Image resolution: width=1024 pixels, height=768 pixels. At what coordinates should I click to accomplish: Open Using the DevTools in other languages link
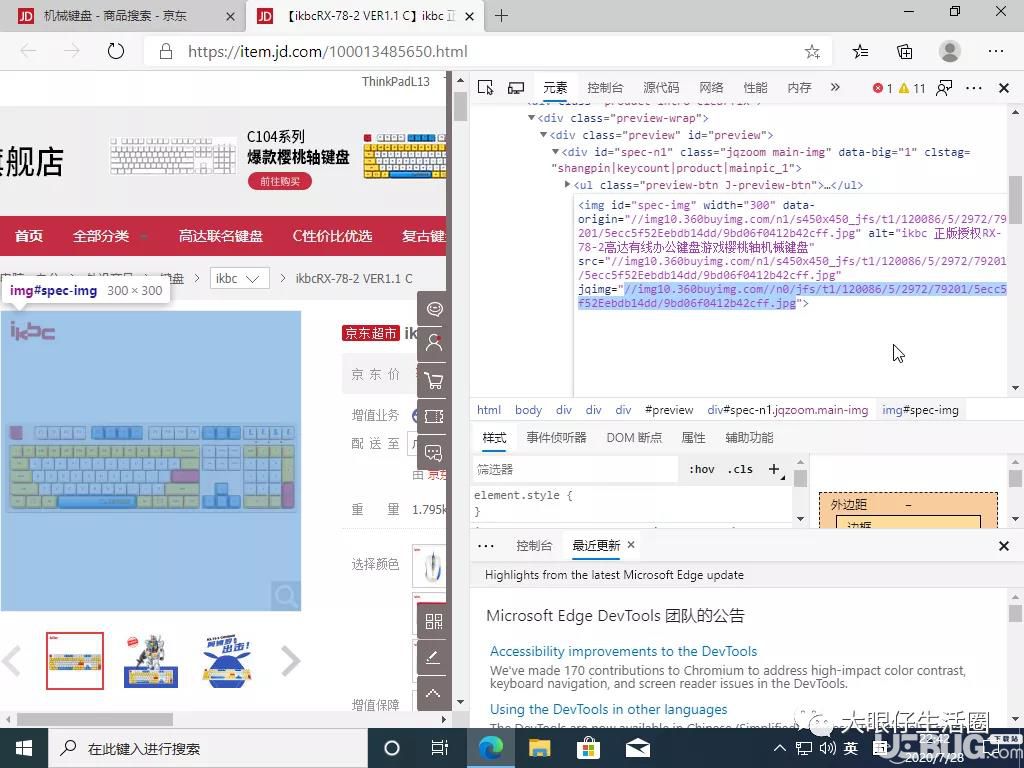tap(609, 709)
